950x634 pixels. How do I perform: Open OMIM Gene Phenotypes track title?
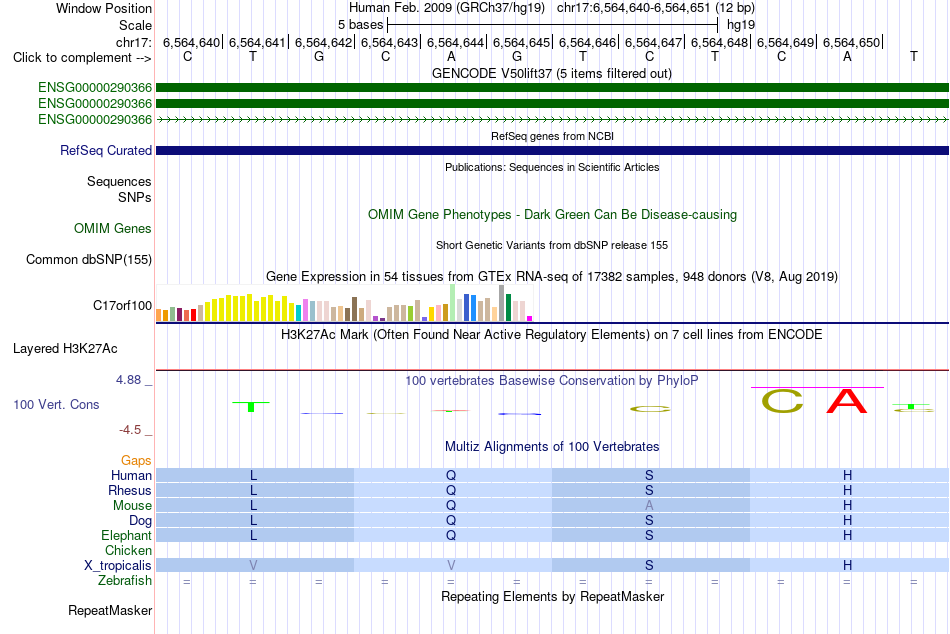pyautogui.click(x=552, y=215)
